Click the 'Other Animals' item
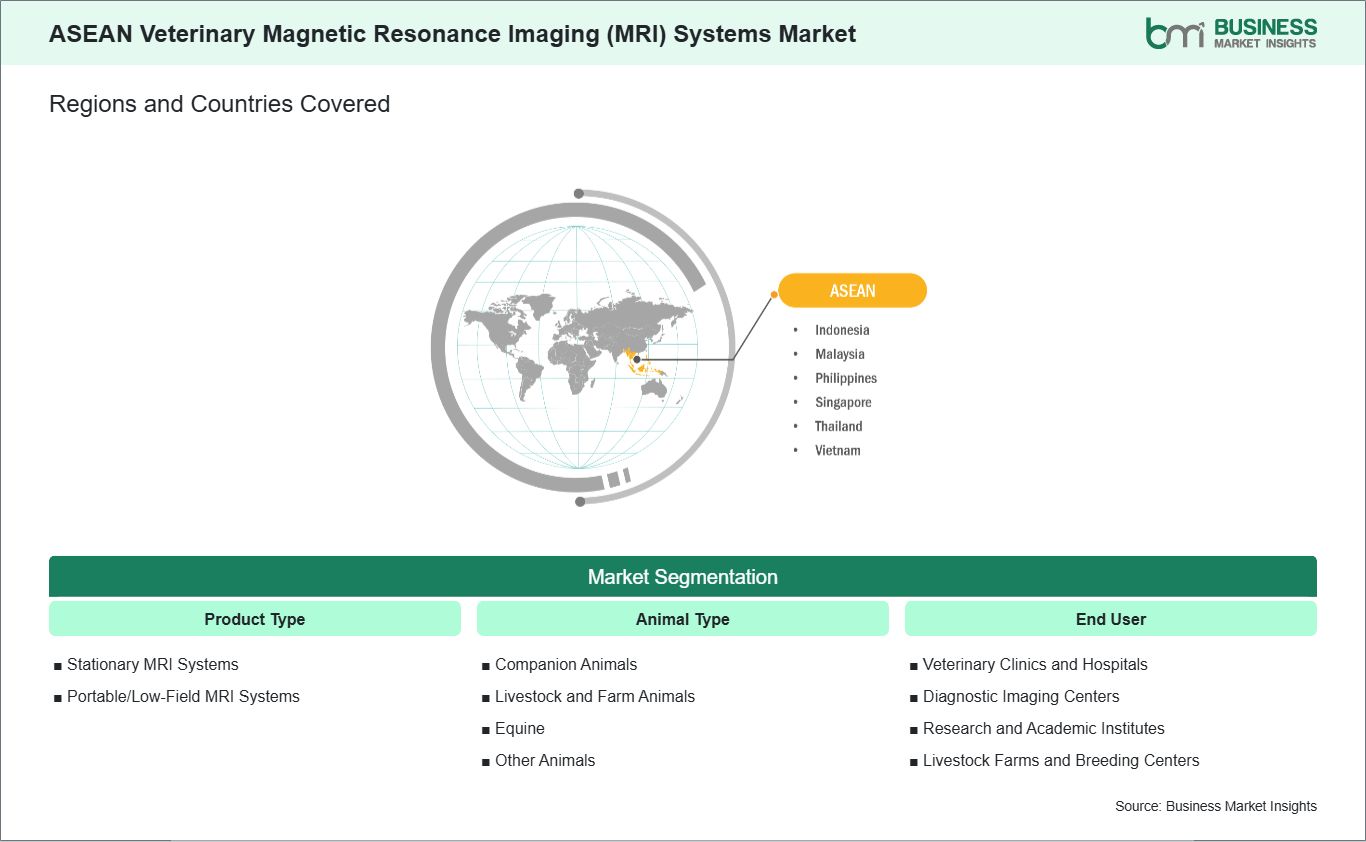 pyautogui.click(x=545, y=760)
